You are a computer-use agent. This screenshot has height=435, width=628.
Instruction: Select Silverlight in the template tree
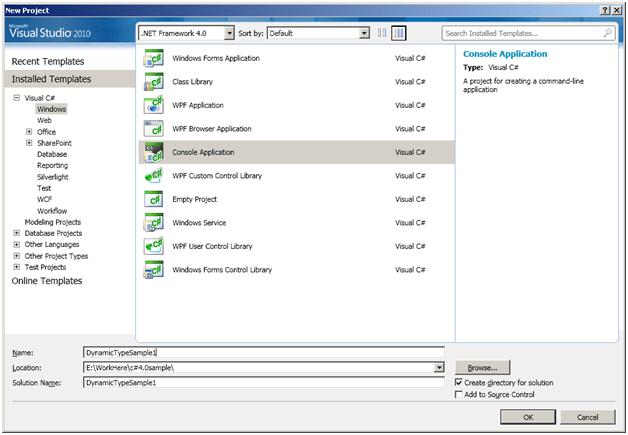pos(55,177)
